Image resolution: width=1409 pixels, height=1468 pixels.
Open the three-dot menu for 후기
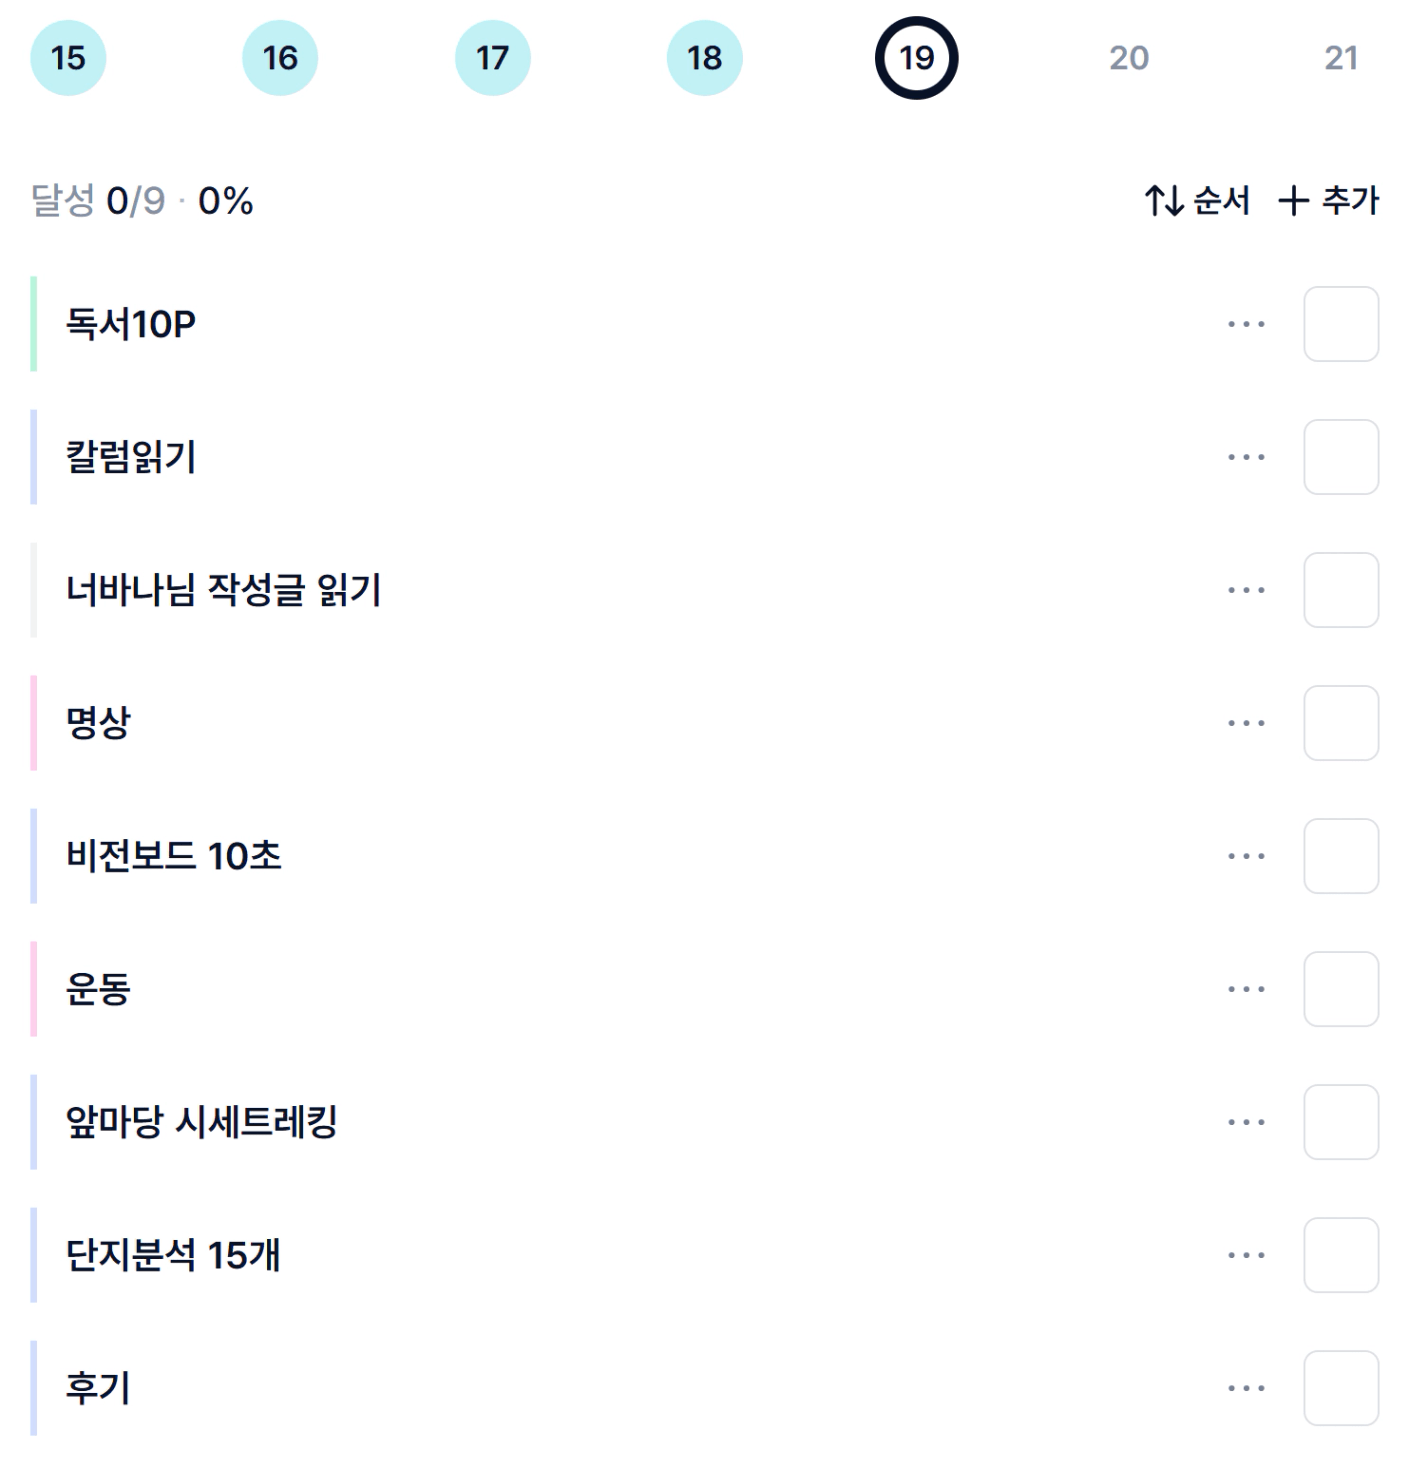click(1246, 1388)
